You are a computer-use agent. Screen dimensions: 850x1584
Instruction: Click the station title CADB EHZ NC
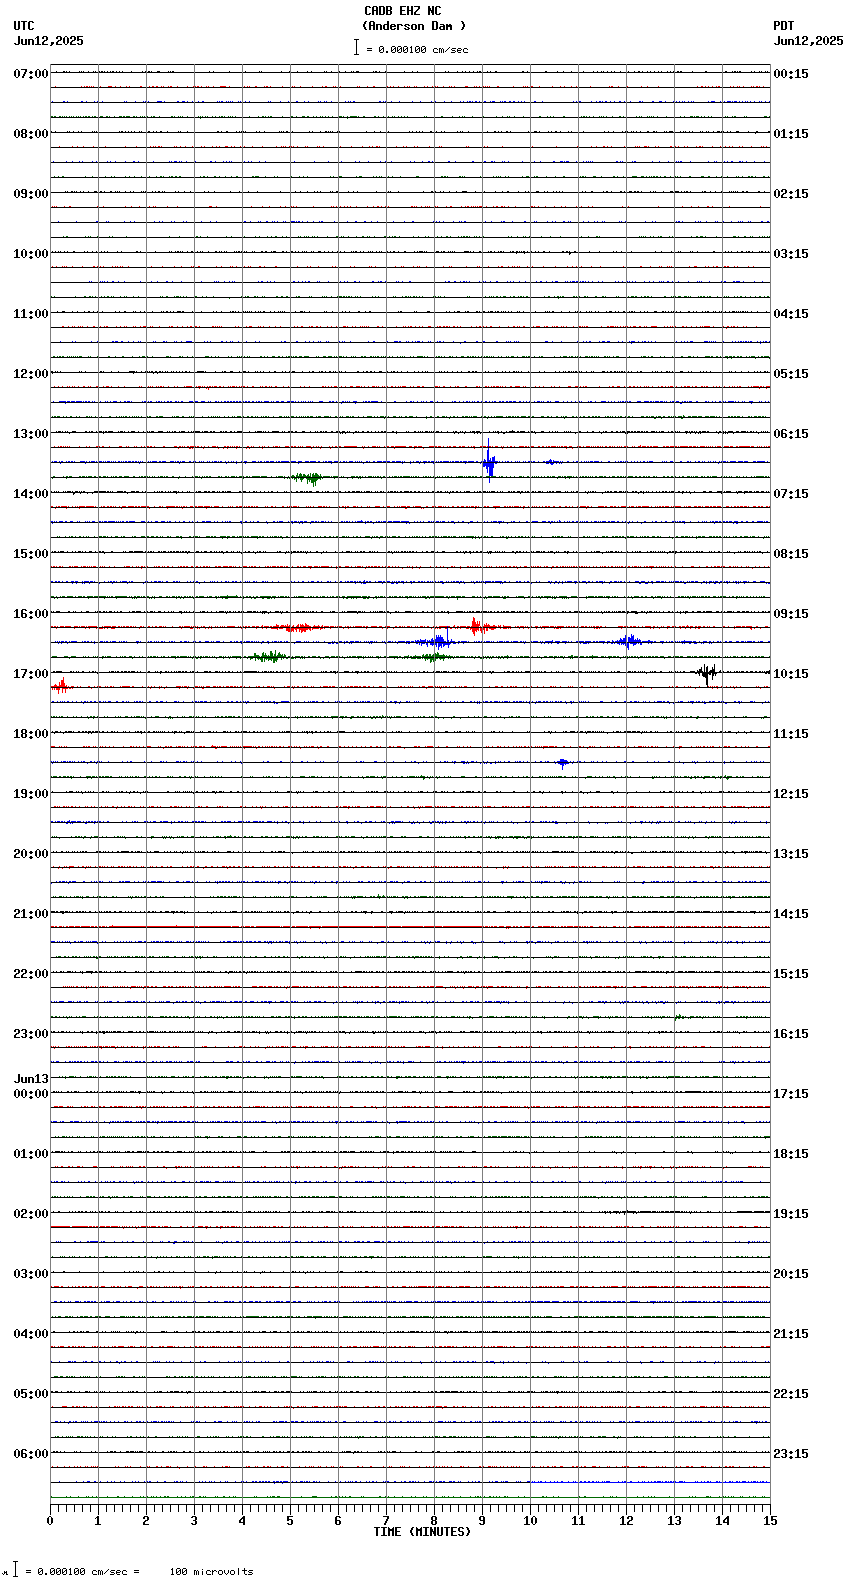point(402,11)
